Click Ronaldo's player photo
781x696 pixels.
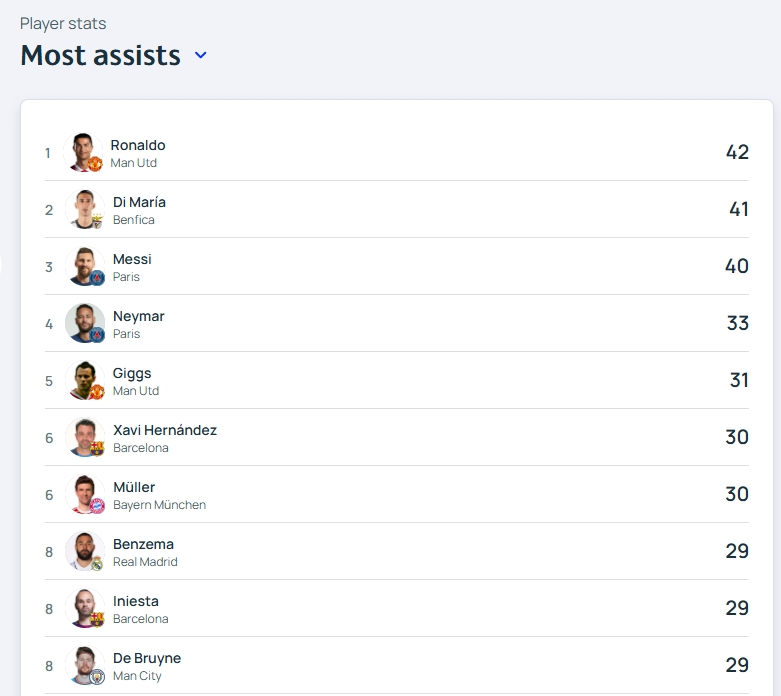[x=83, y=152]
